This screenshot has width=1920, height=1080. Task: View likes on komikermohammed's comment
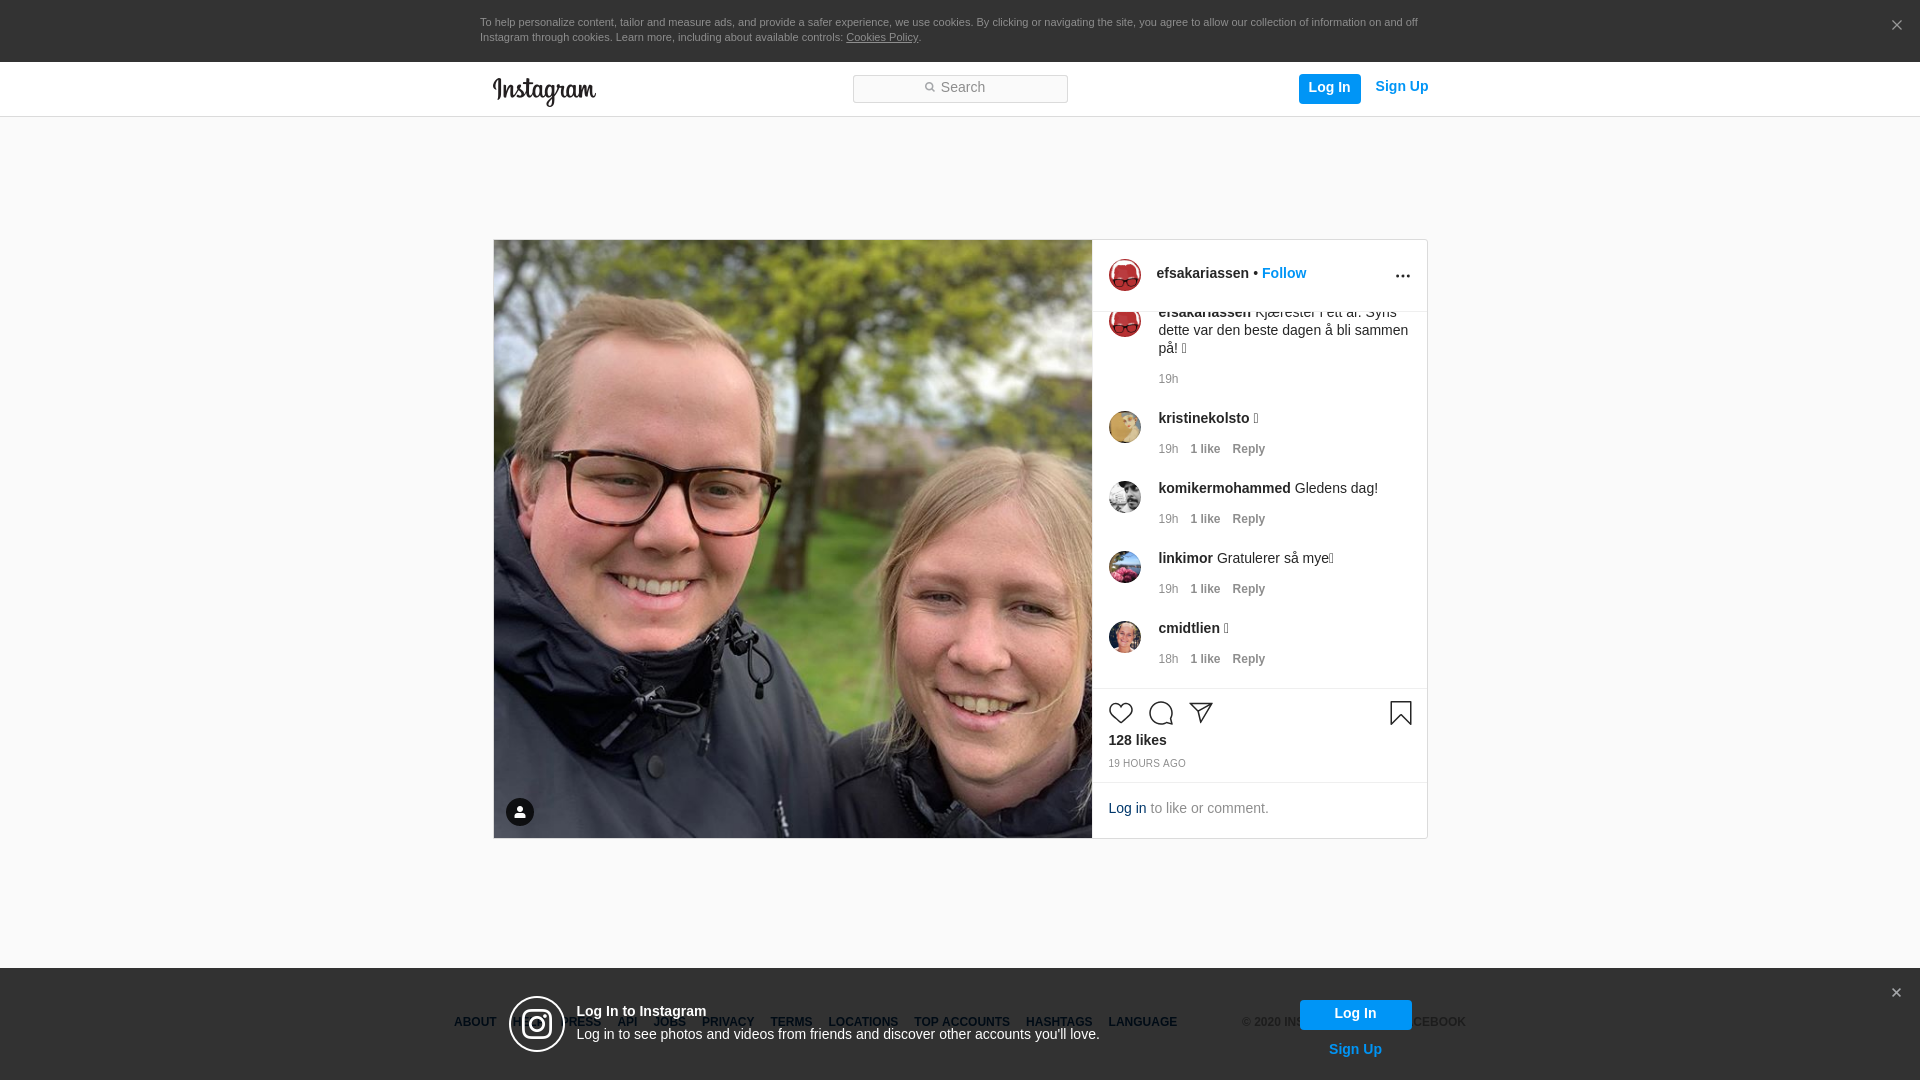(x=1205, y=520)
